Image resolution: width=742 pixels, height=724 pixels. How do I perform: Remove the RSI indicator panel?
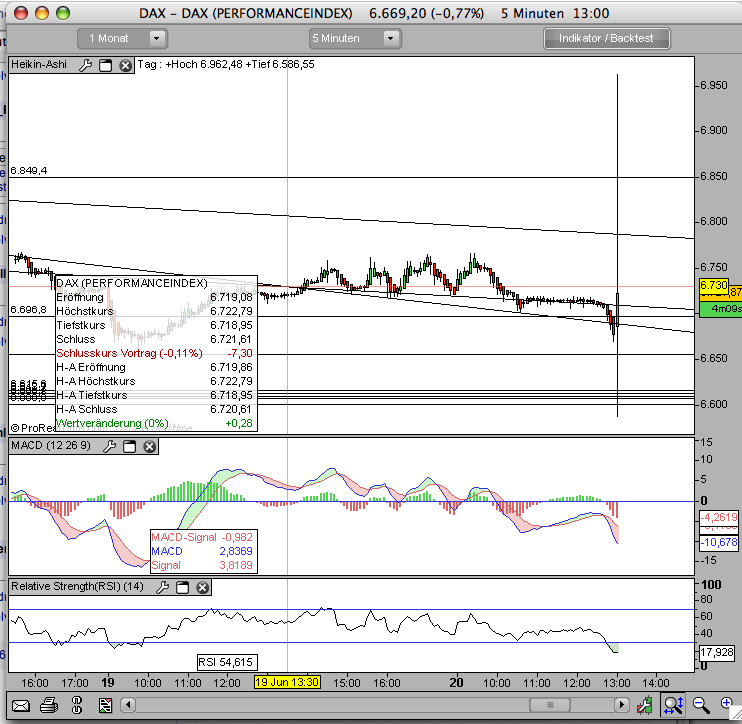[x=203, y=587]
